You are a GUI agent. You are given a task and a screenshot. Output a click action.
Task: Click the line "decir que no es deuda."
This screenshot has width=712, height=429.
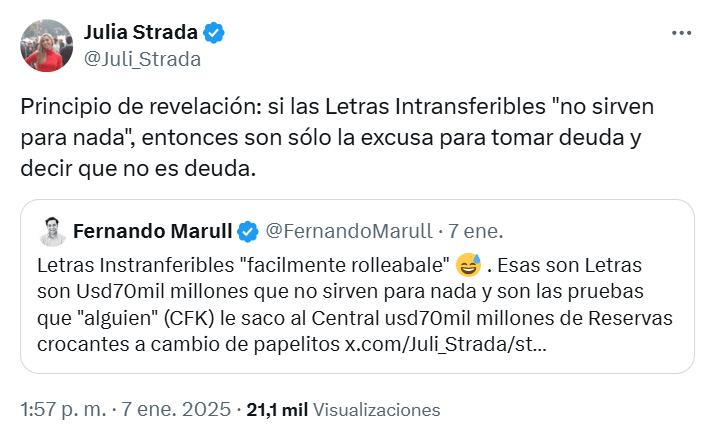[x=138, y=169]
